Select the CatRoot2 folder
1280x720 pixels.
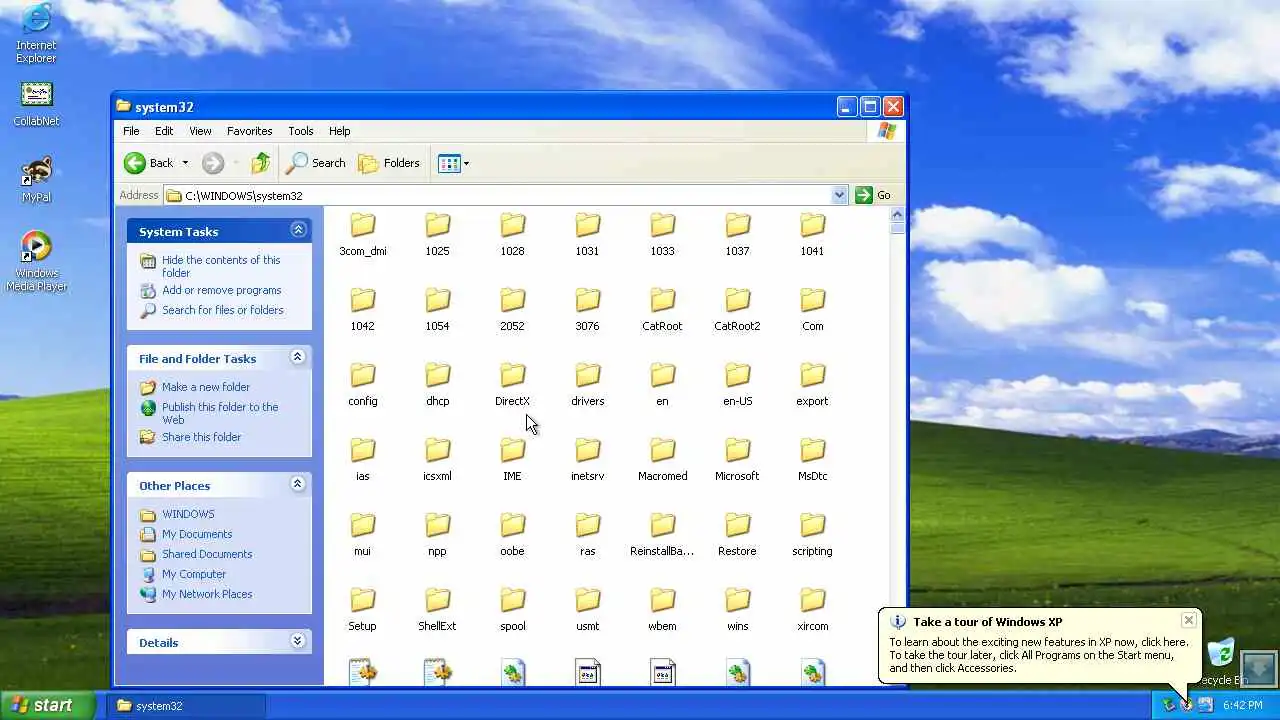(737, 310)
